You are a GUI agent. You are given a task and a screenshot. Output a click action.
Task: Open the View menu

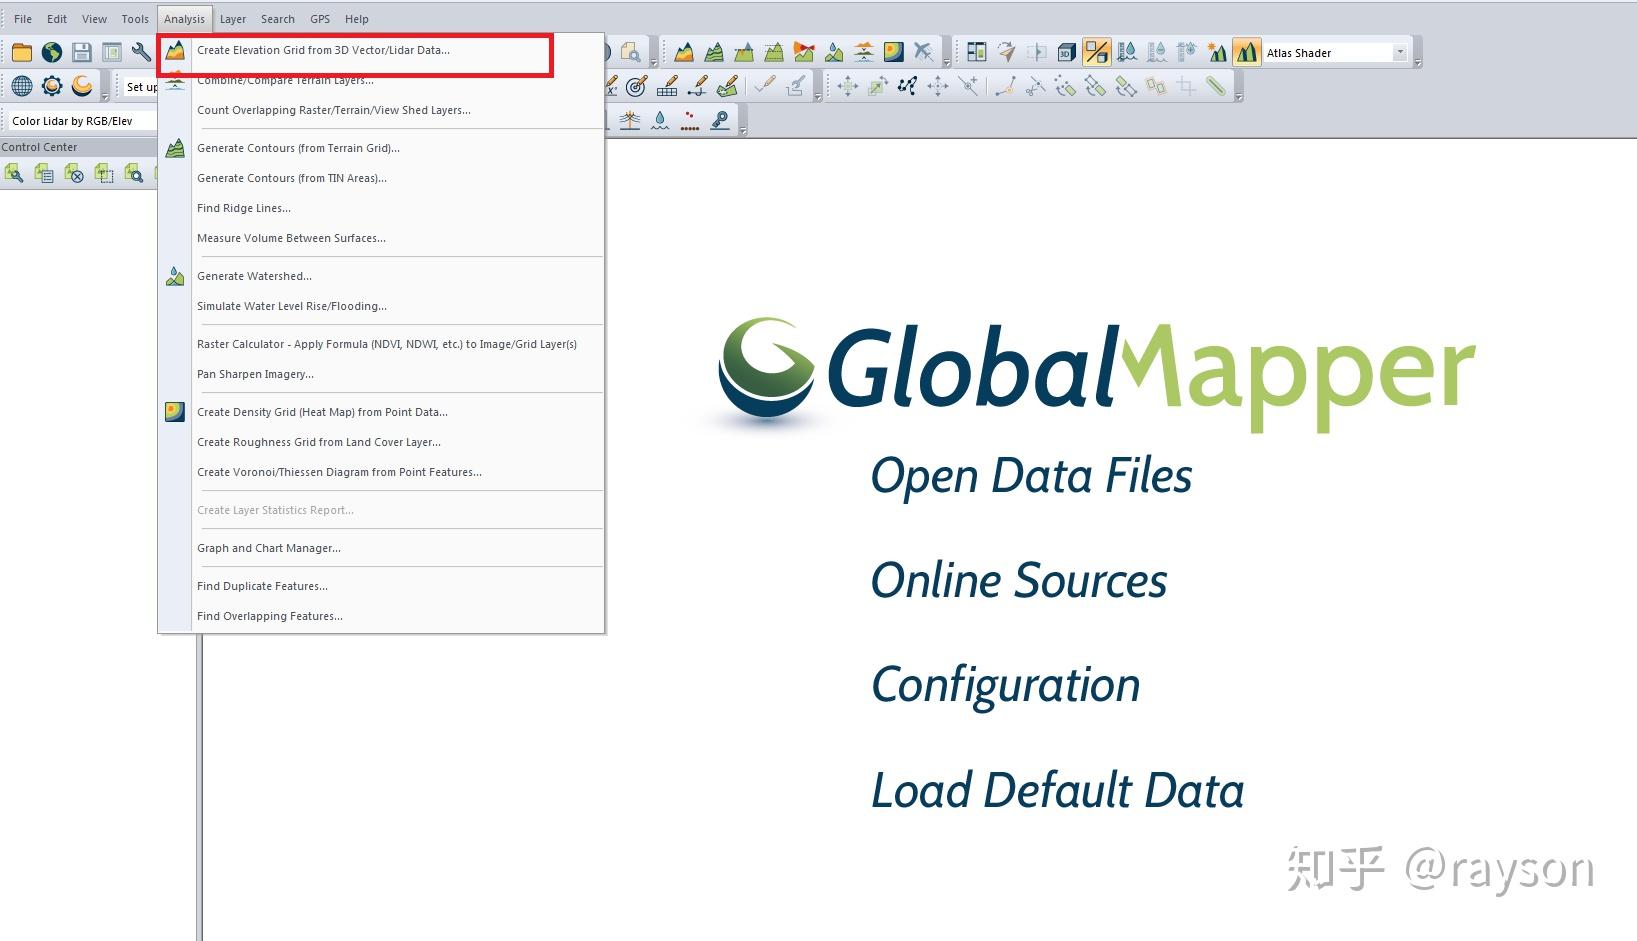point(94,19)
